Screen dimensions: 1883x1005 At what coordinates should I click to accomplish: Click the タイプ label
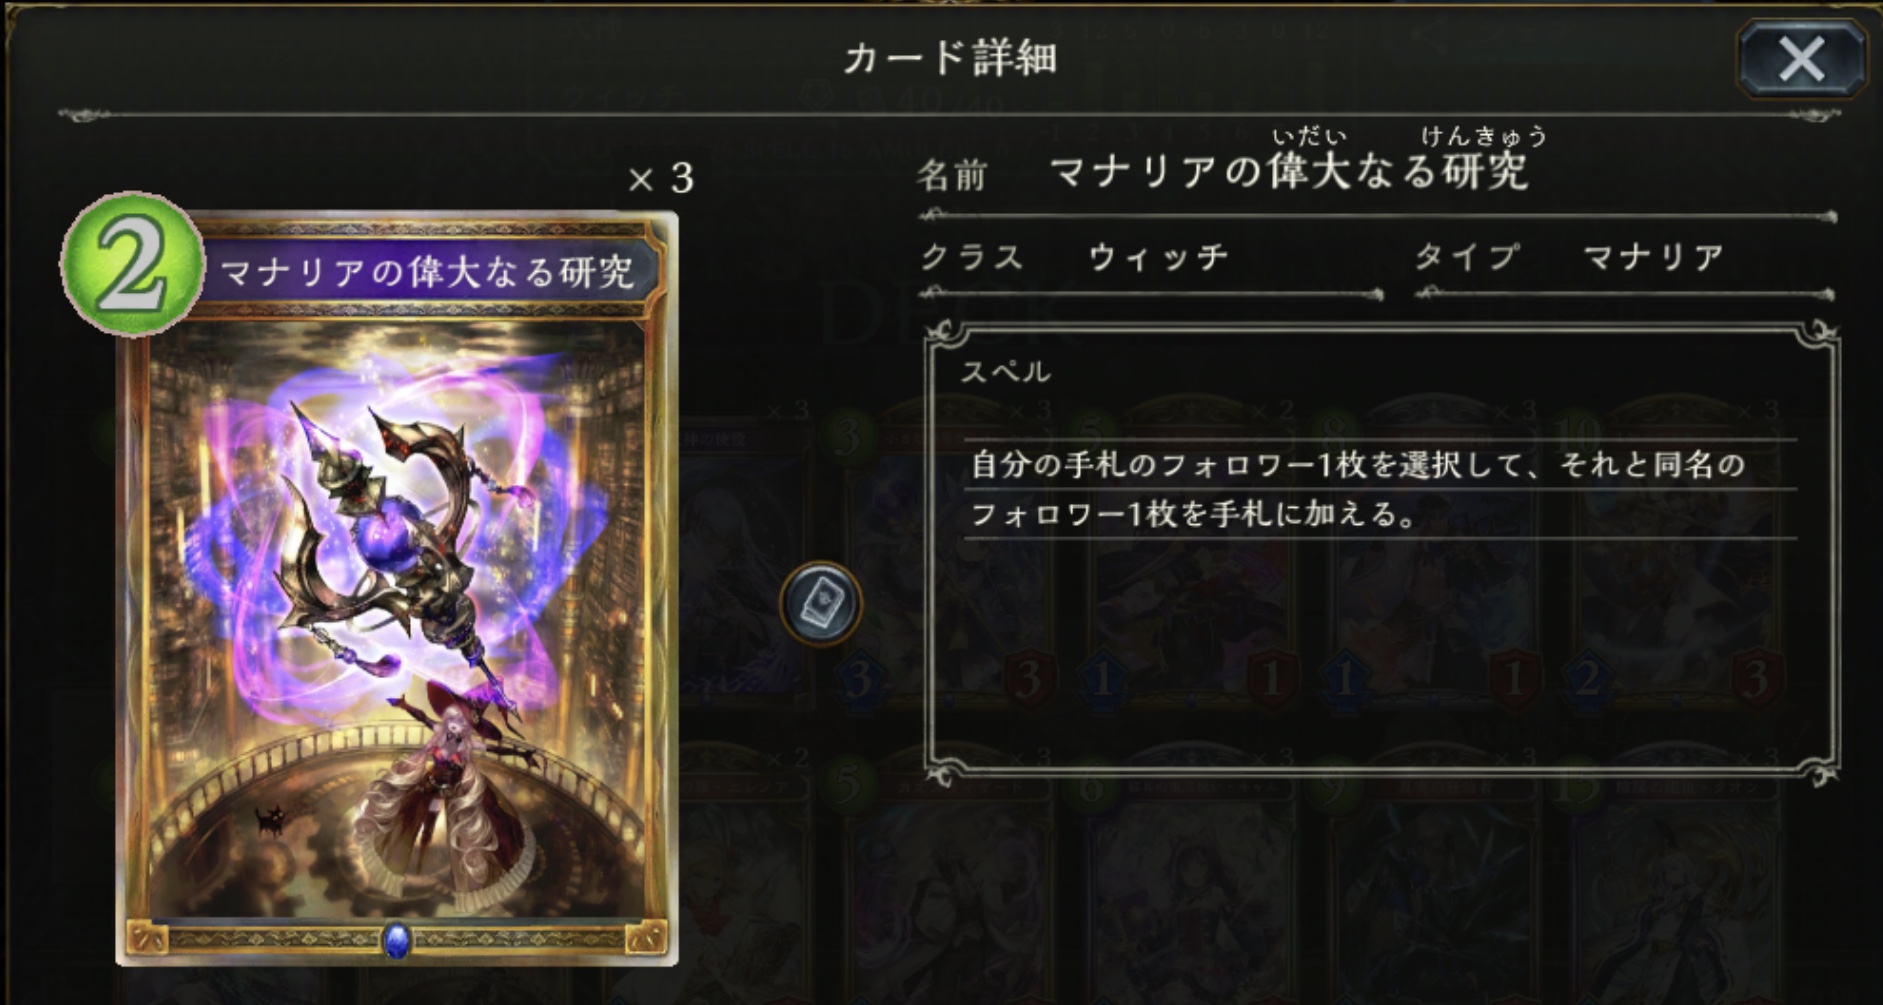pos(1467,257)
